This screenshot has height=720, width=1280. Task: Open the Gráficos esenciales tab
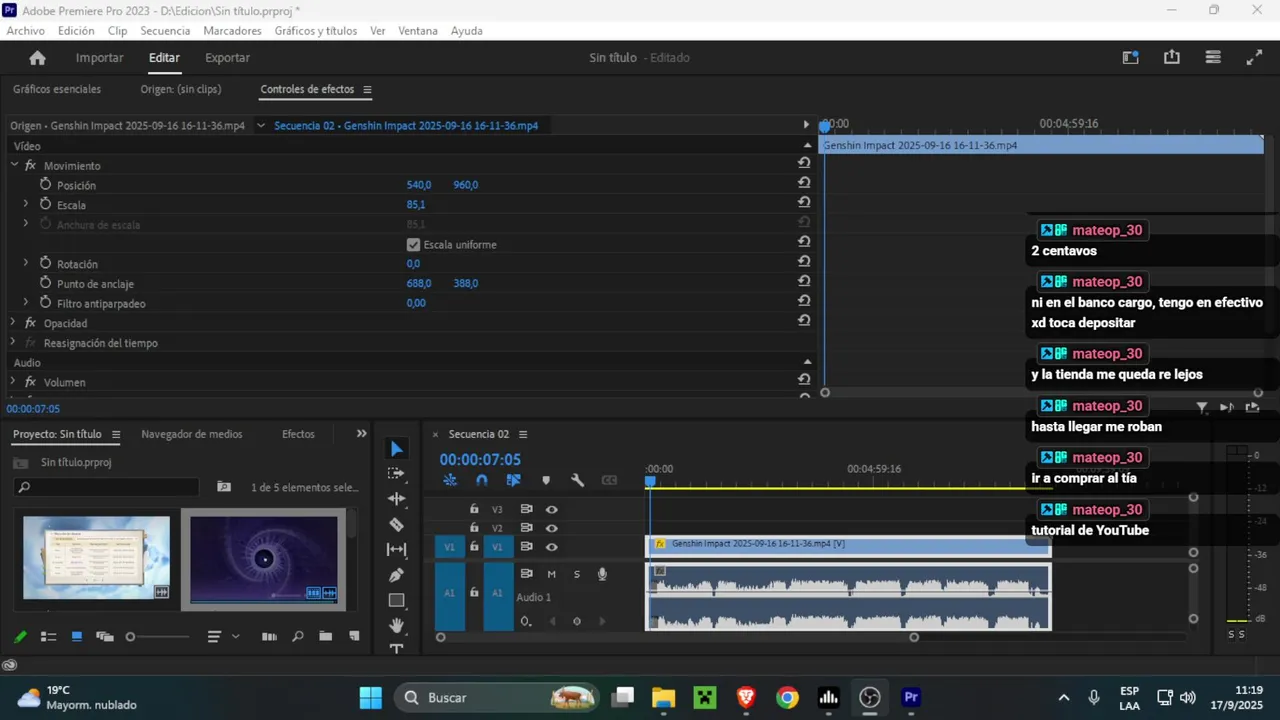[57, 89]
